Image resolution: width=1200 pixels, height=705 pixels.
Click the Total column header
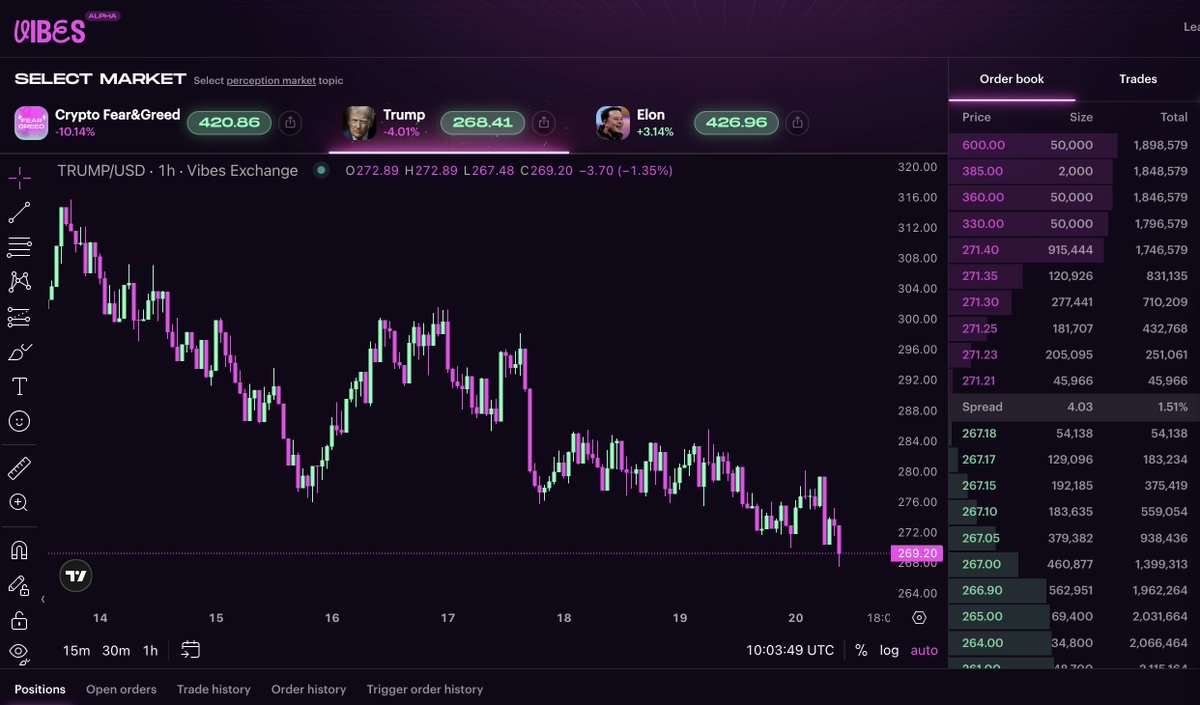pyautogui.click(x=1174, y=117)
